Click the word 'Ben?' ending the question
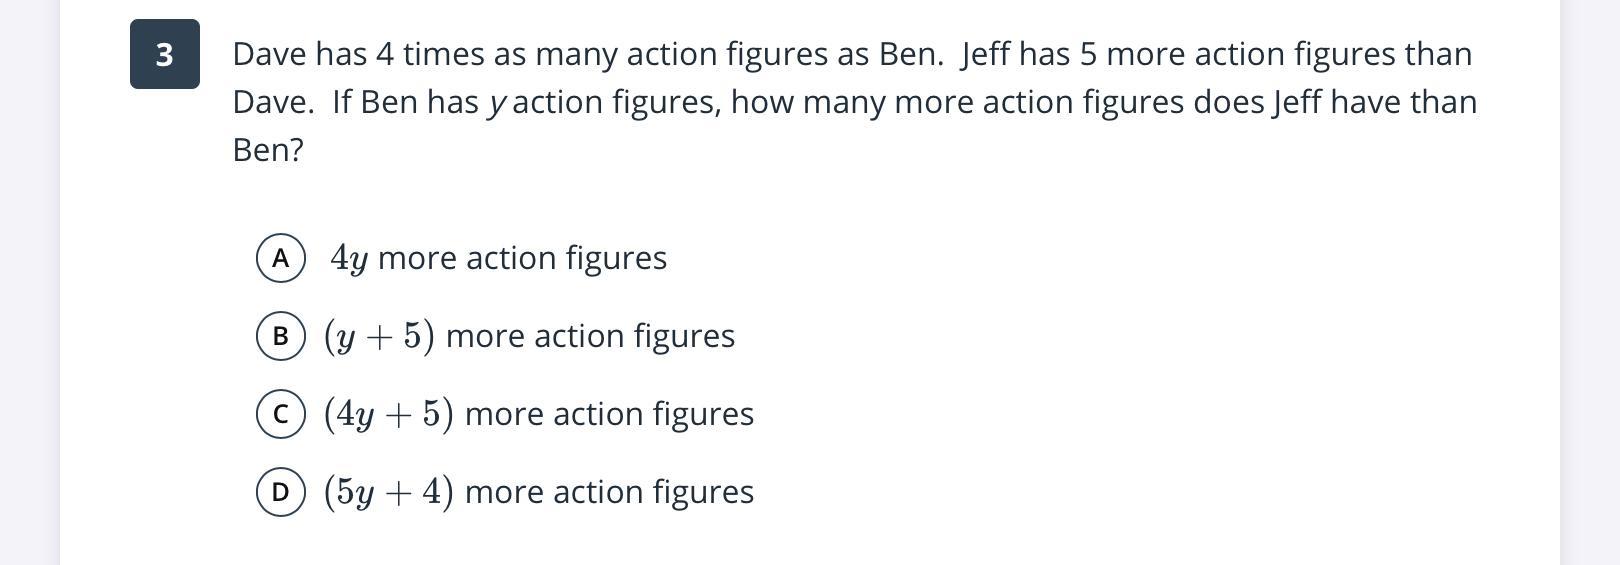The width and height of the screenshot is (1620, 565). 268,150
